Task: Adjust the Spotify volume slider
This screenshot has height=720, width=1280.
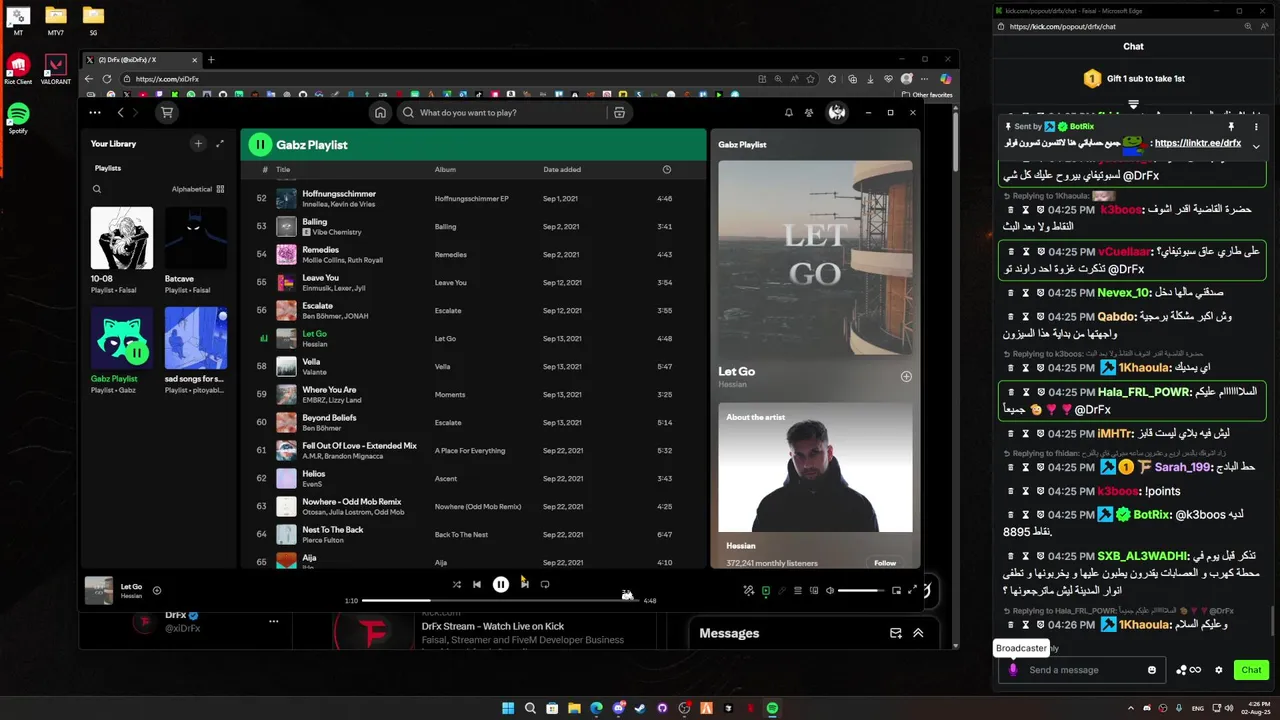Action: coord(861,591)
